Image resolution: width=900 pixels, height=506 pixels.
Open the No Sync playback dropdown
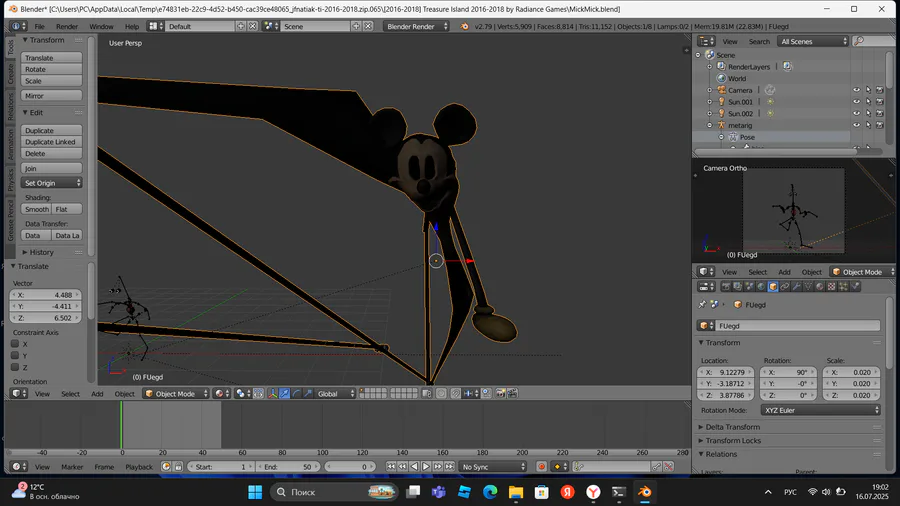coord(493,466)
